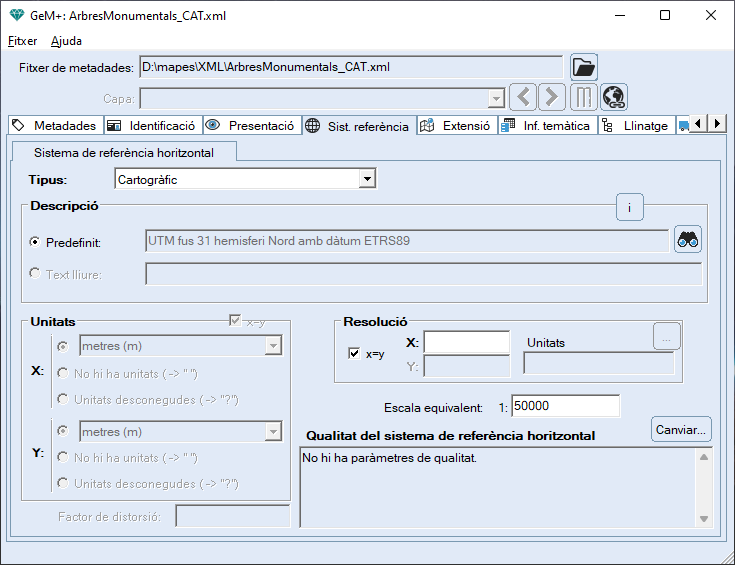
Task: Open X units metres dropdown
Action: (273, 346)
